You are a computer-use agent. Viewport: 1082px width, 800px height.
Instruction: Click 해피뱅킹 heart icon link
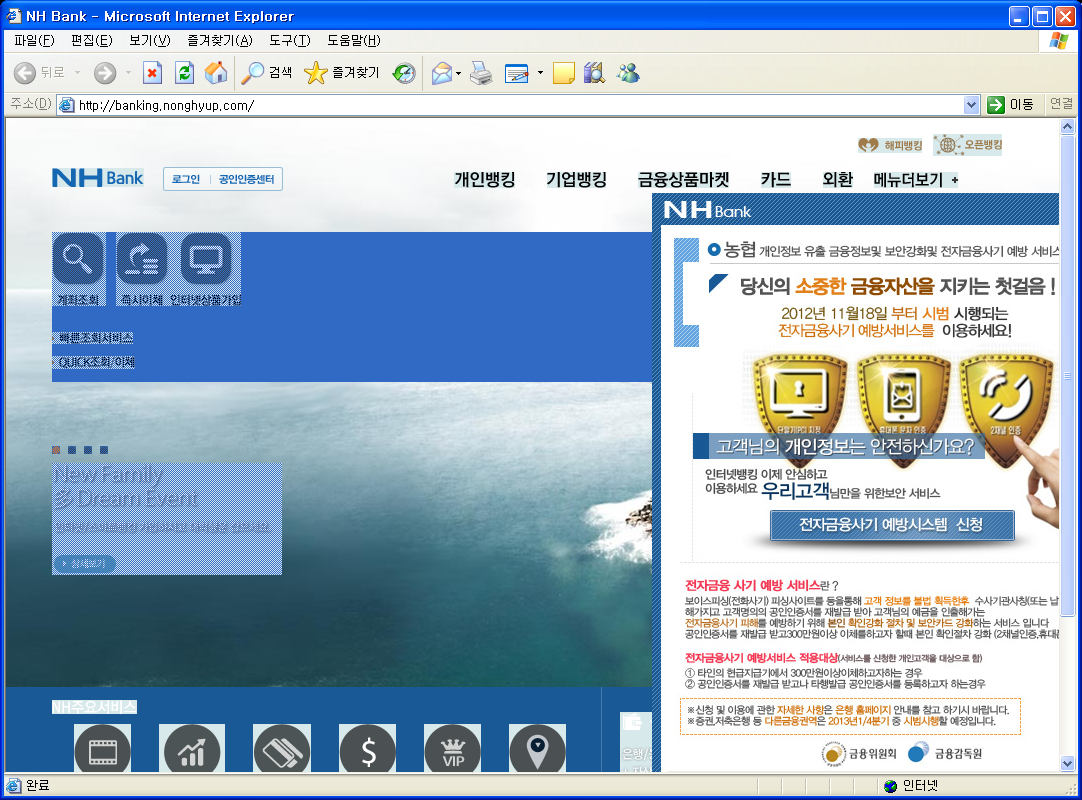point(890,145)
